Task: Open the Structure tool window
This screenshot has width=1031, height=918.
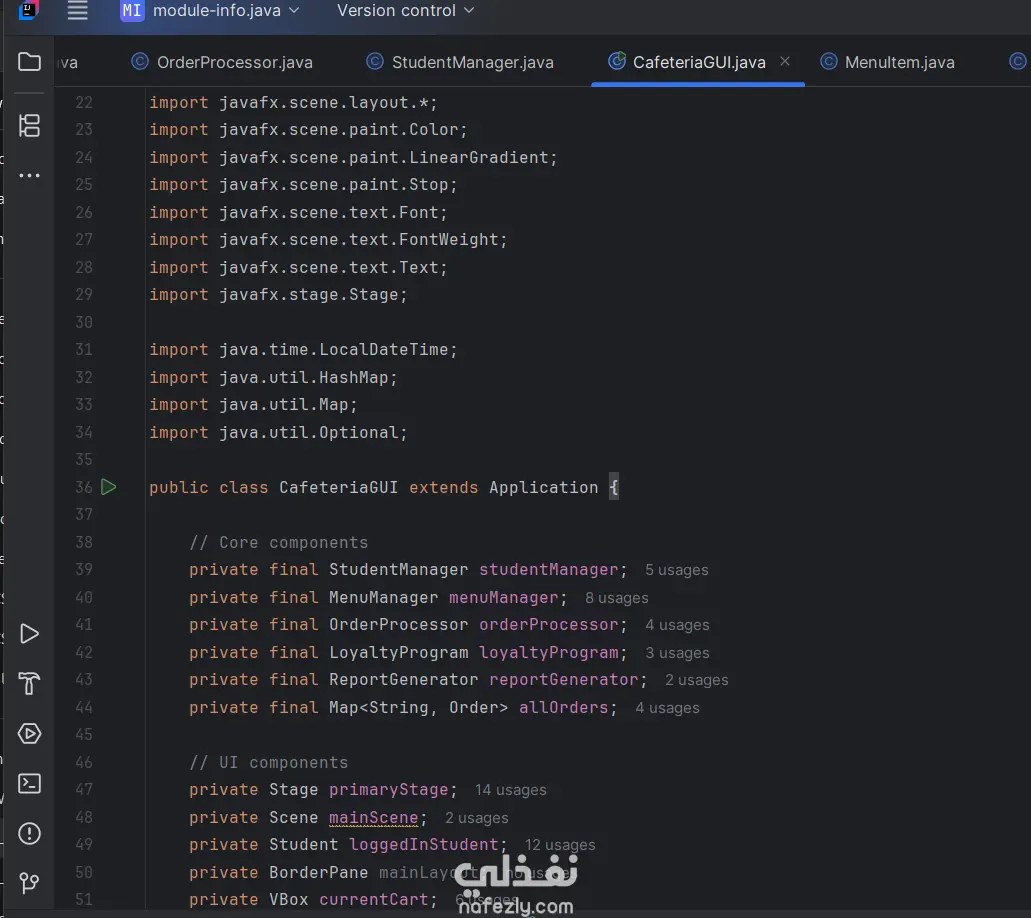Action: pyautogui.click(x=29, y=126)
